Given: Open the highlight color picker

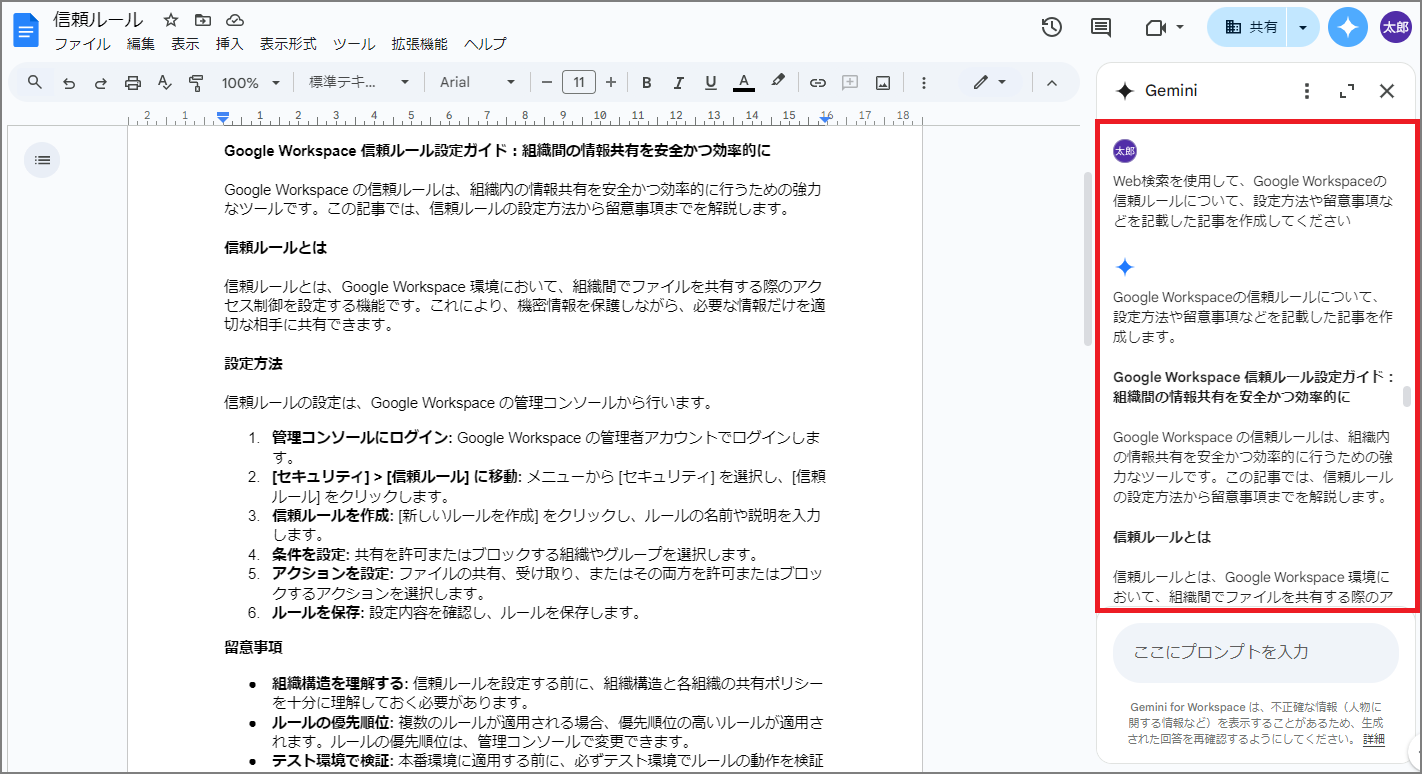Looking at the screenshot, I should coord(777,82).
